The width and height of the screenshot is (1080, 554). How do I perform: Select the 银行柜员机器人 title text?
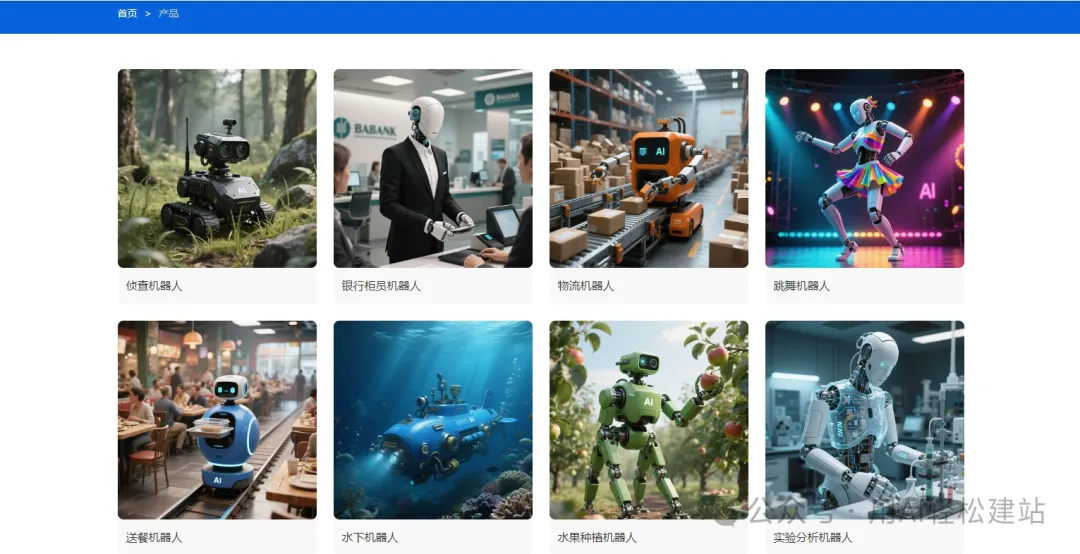(x=381, y=286)
